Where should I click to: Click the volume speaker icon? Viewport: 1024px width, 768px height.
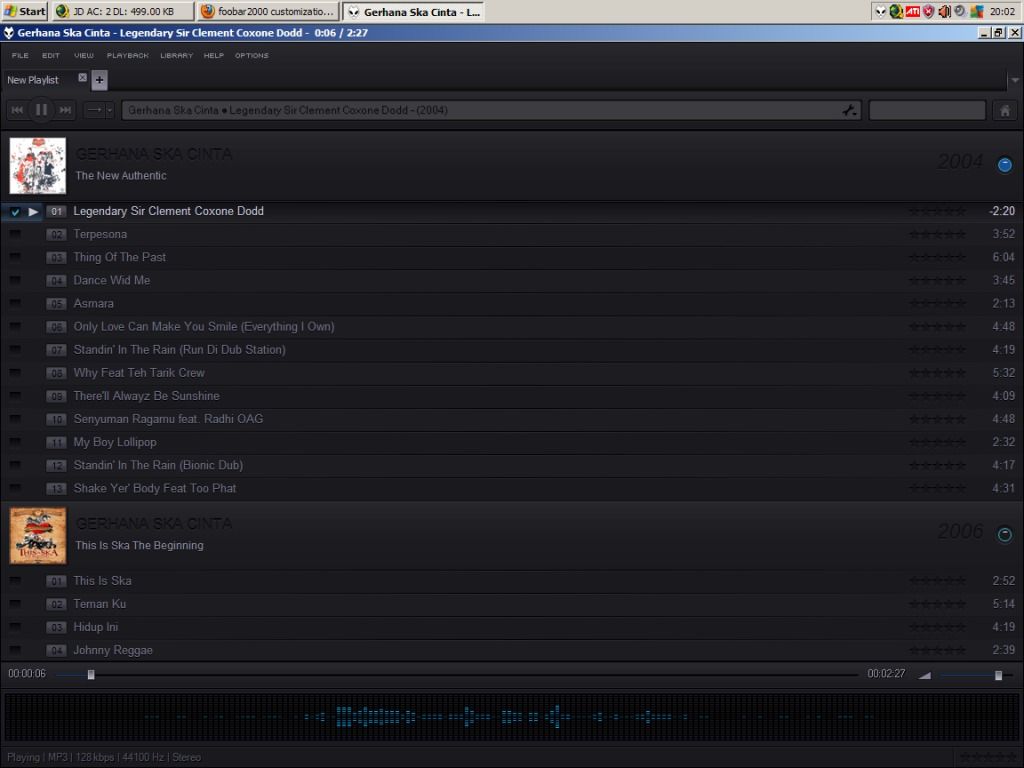(x=924, y=675)
